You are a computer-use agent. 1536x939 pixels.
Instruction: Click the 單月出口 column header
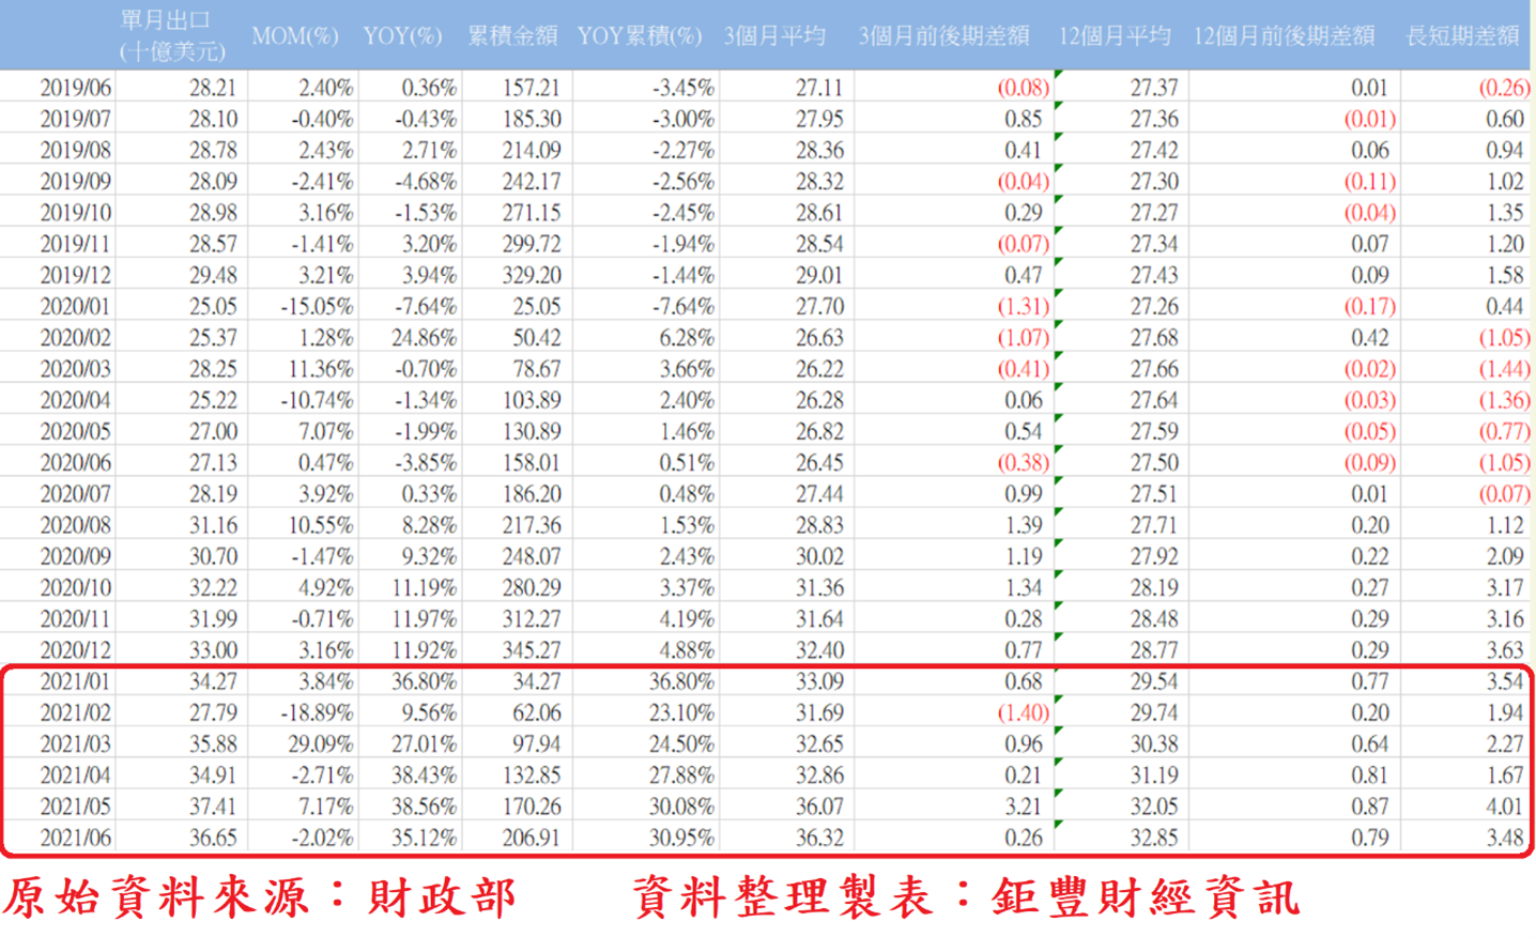(172, 35)
